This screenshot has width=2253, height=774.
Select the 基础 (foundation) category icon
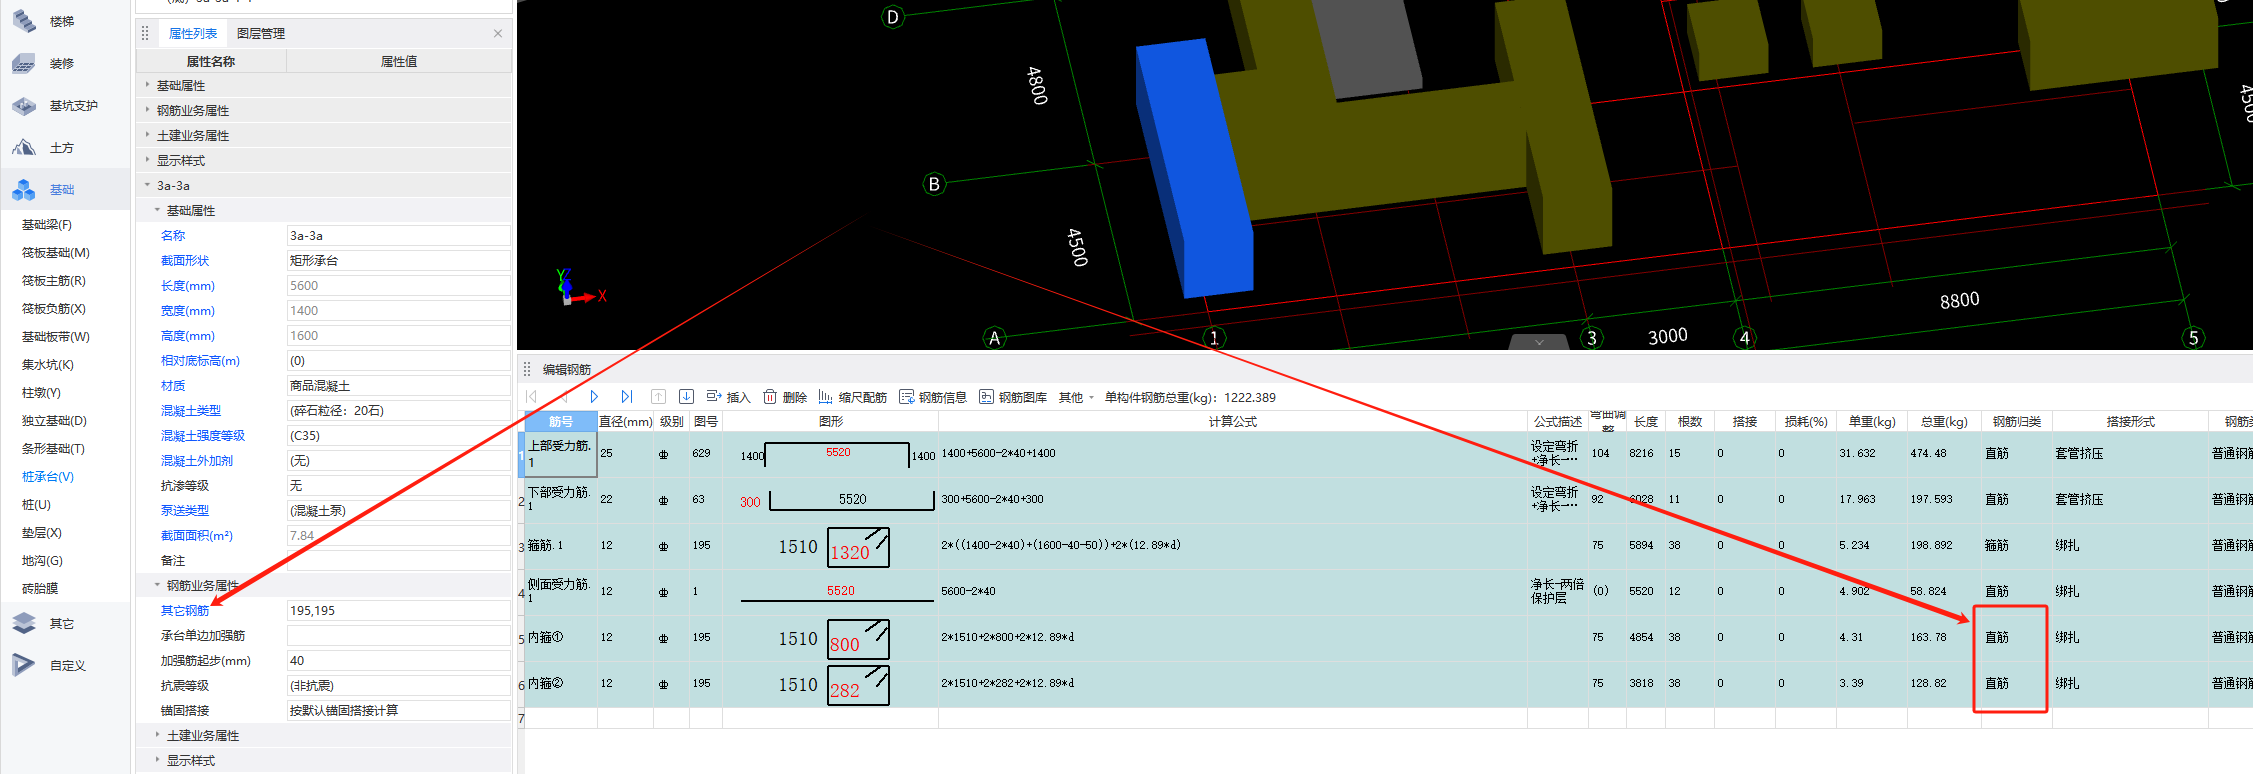coord(25,189)
